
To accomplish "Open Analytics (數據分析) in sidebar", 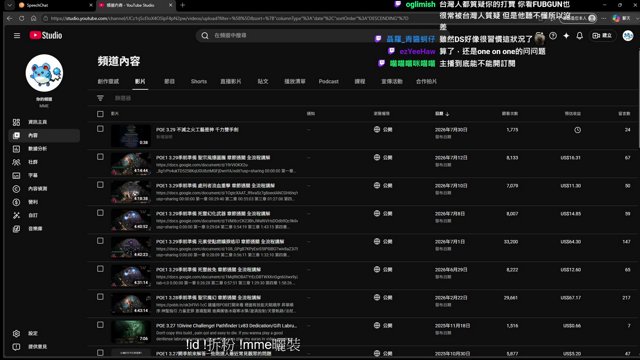I will [44, 149].
